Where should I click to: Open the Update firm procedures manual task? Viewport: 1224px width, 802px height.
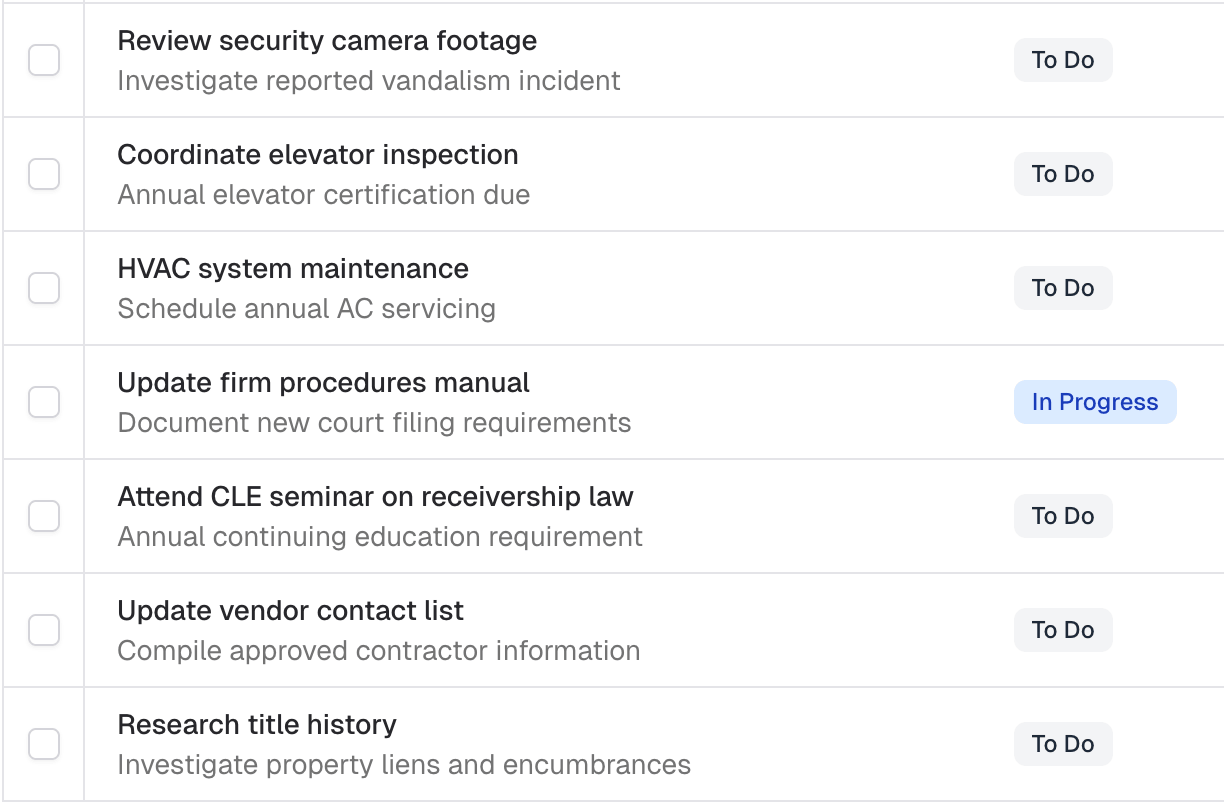(324, 382)
